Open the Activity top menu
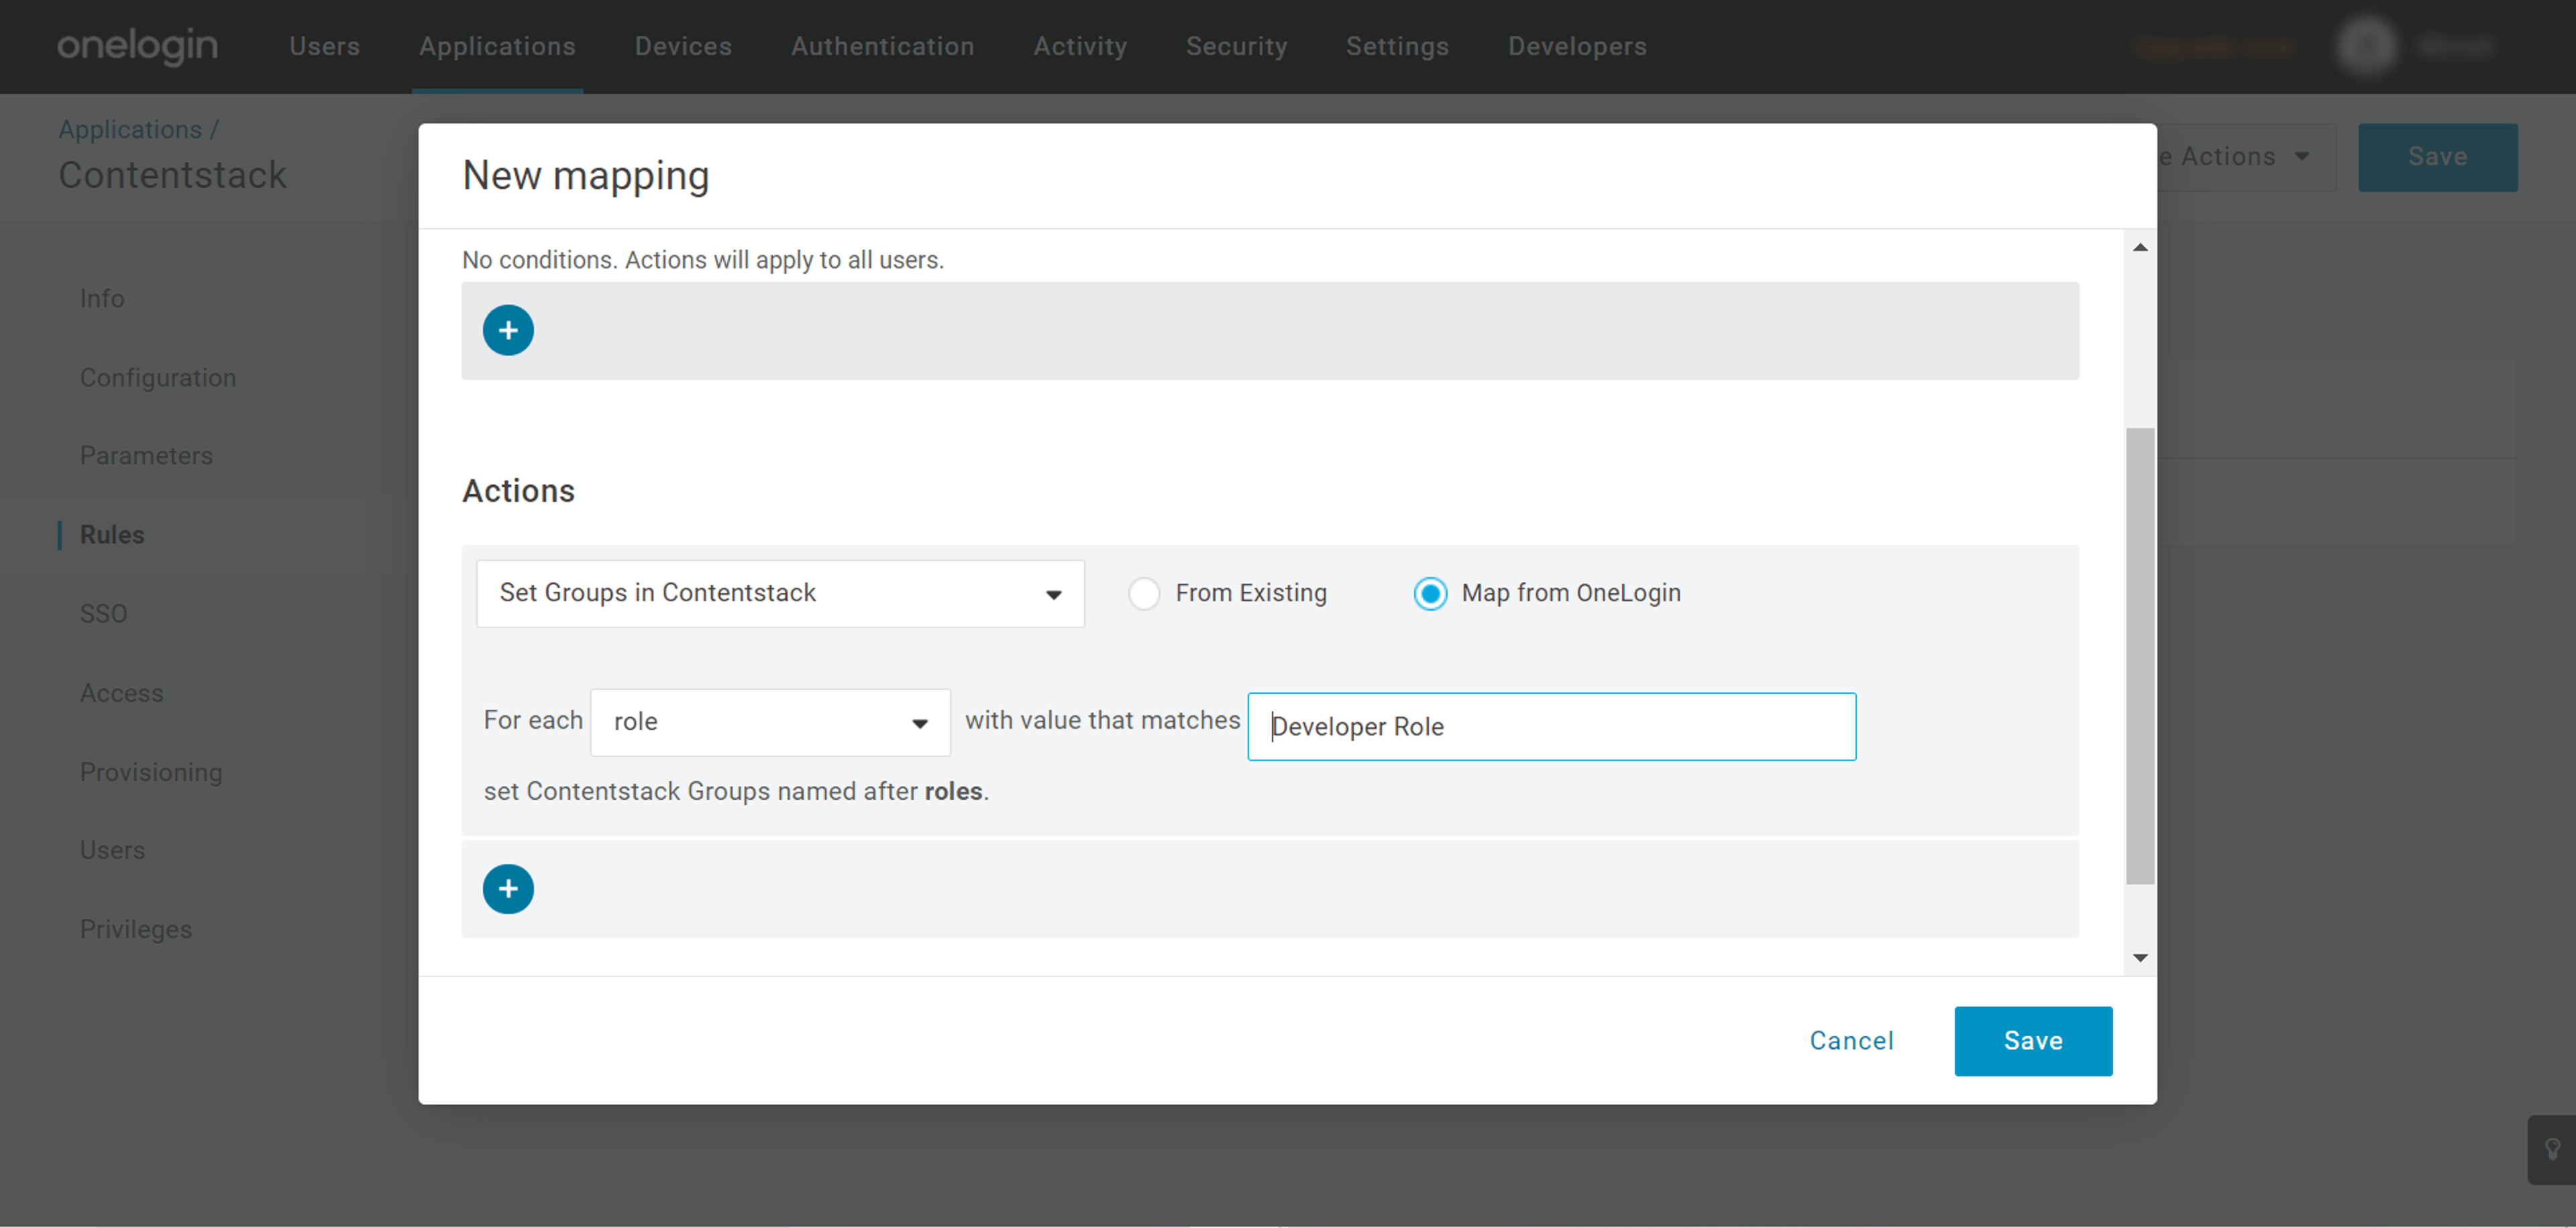 click(x=1080, y=46)
